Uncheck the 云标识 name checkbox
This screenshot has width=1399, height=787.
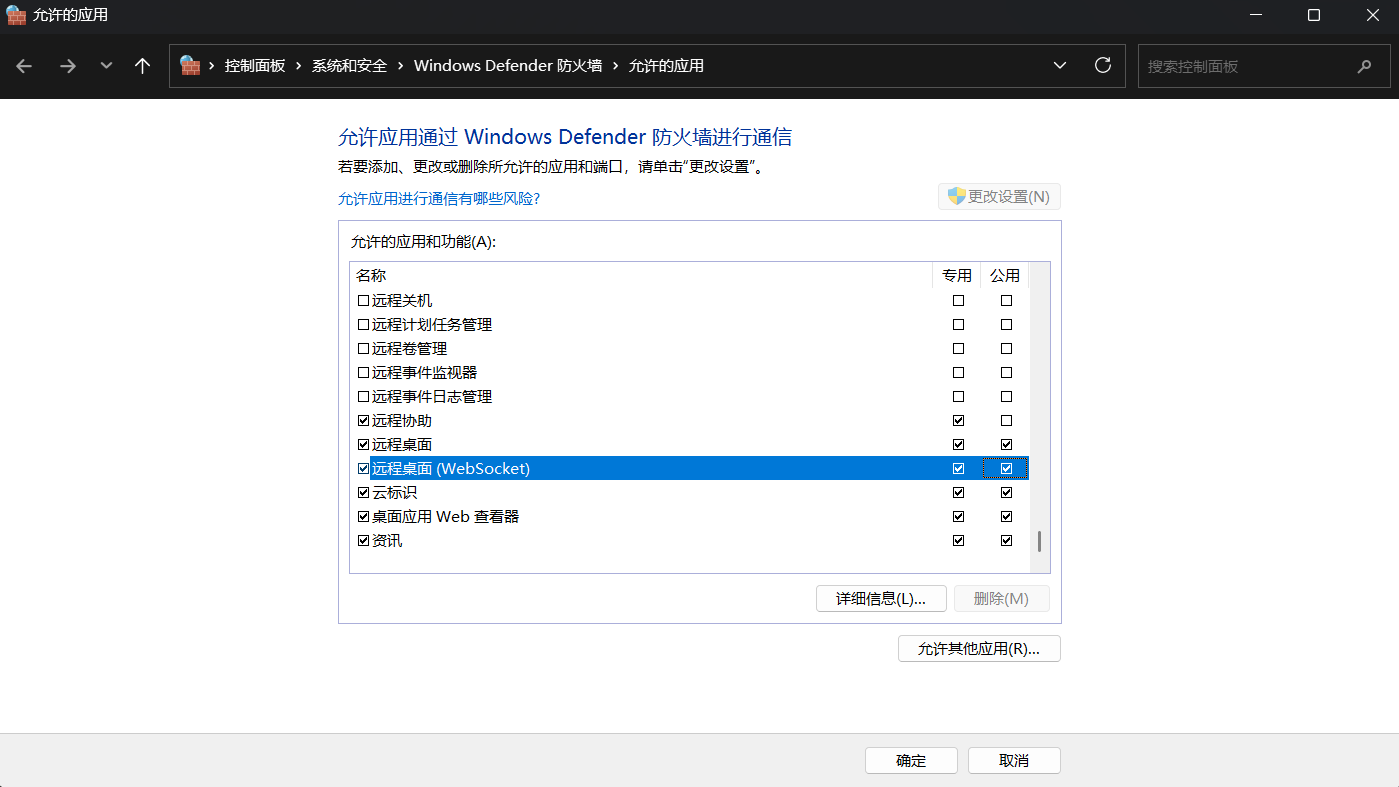tap(364, 493)
